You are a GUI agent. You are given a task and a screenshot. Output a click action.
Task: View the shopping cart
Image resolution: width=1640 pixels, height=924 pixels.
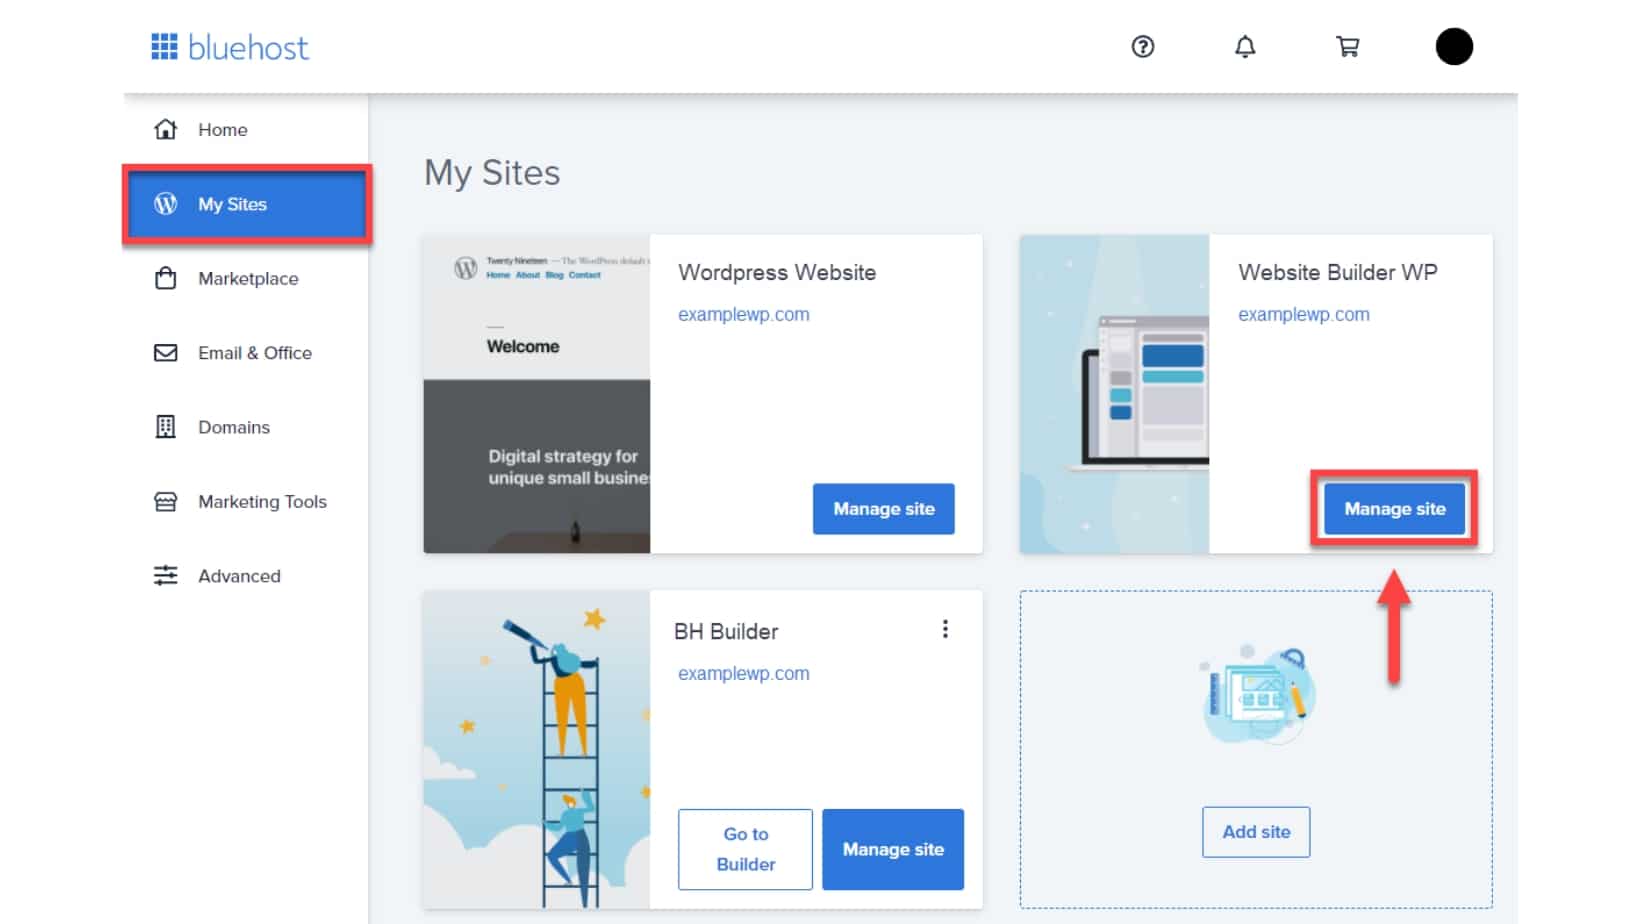pos(1347,46)
